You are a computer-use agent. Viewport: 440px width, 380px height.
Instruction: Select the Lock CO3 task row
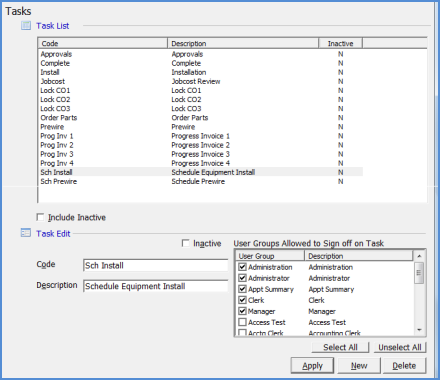coord(201,108)
